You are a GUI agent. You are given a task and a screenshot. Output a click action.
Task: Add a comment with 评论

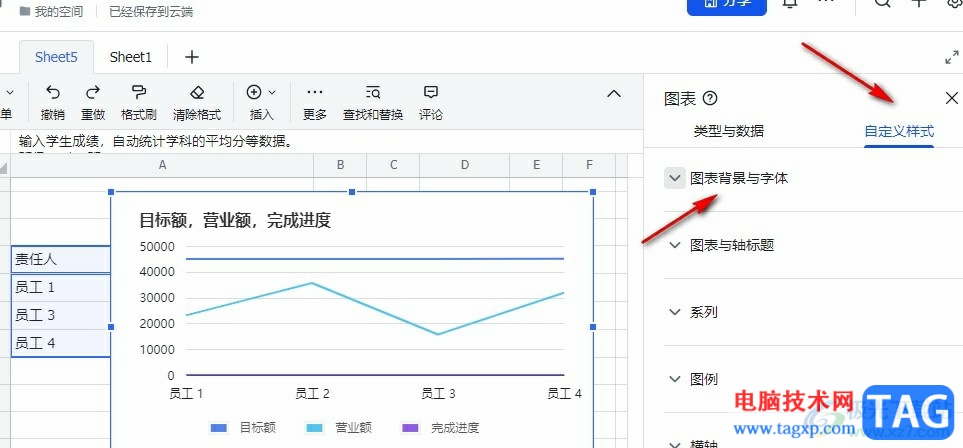tap(431, 103)
